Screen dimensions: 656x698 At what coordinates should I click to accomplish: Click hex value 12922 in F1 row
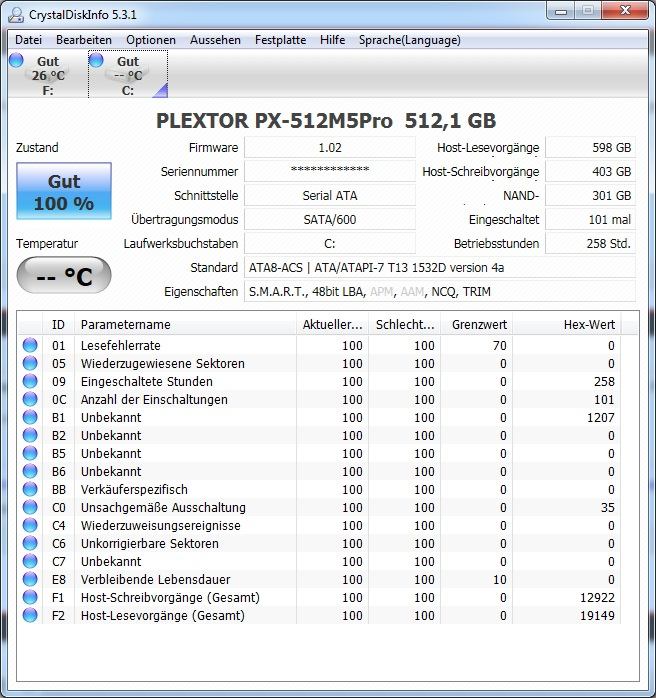(x=597, y=597)
